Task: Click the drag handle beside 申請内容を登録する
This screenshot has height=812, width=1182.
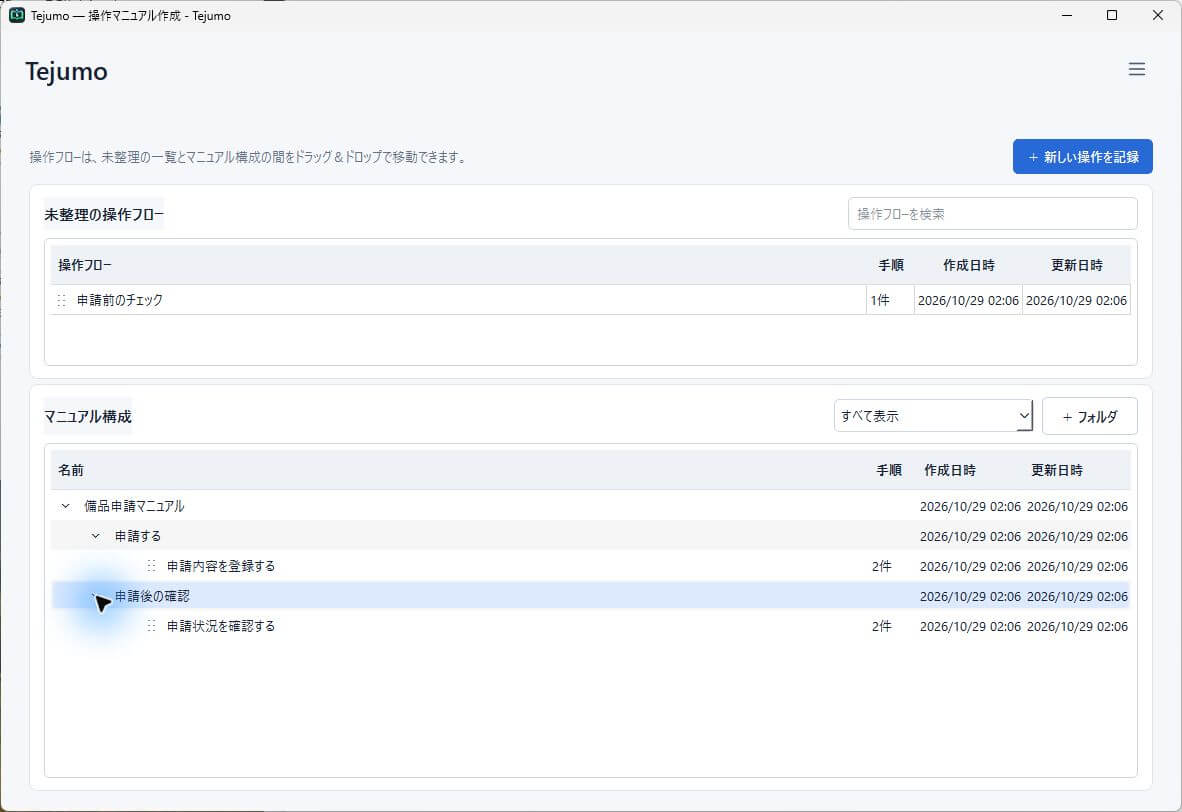Action: 152,566
